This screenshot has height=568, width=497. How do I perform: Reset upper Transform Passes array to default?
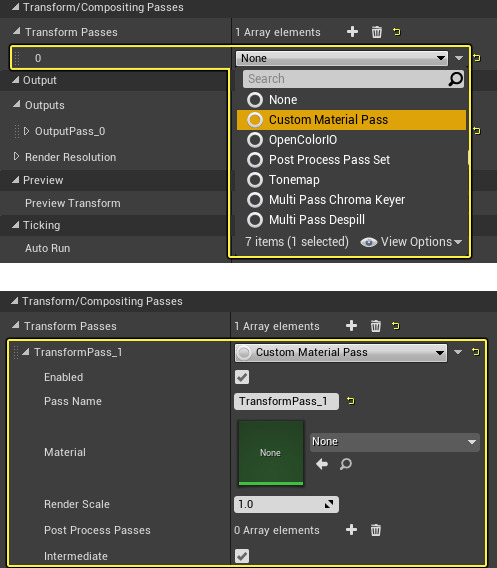tap(397, 32)
